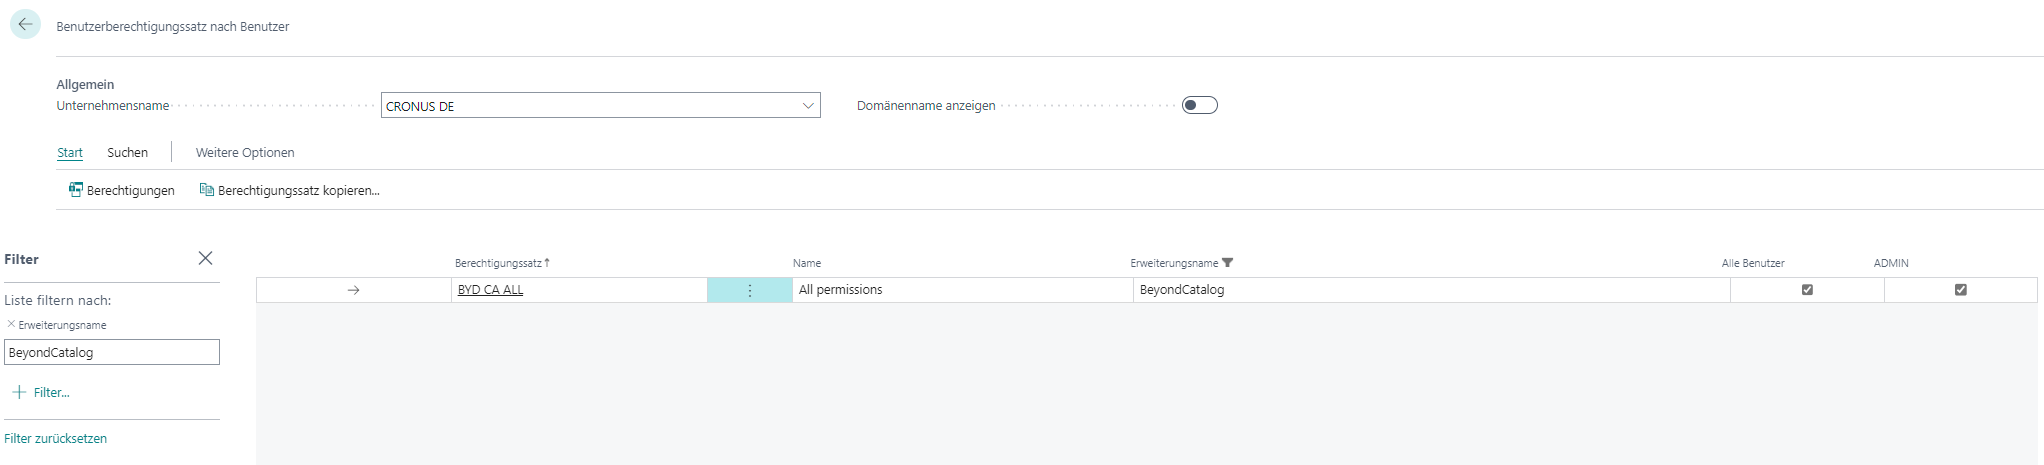Image resolution: width=2044 pixels, height=465 pixels.
Task: Expand the Unternehmensname dropdown
Action: coord(808,106)
